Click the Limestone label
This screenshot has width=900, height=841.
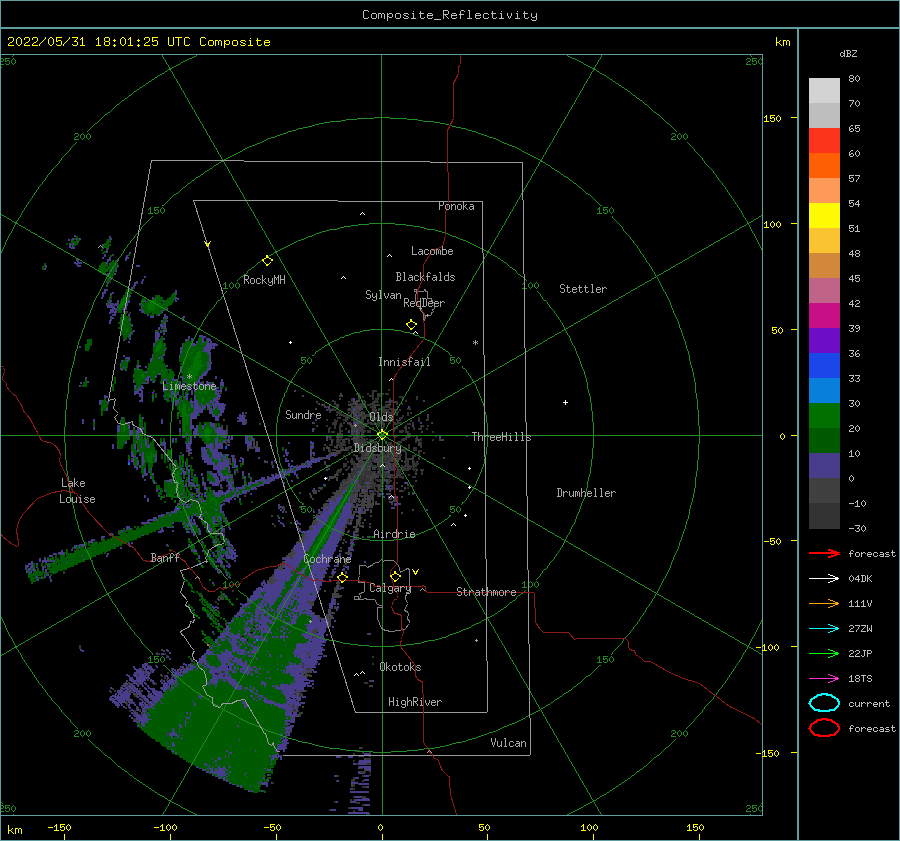click(189, 386)
